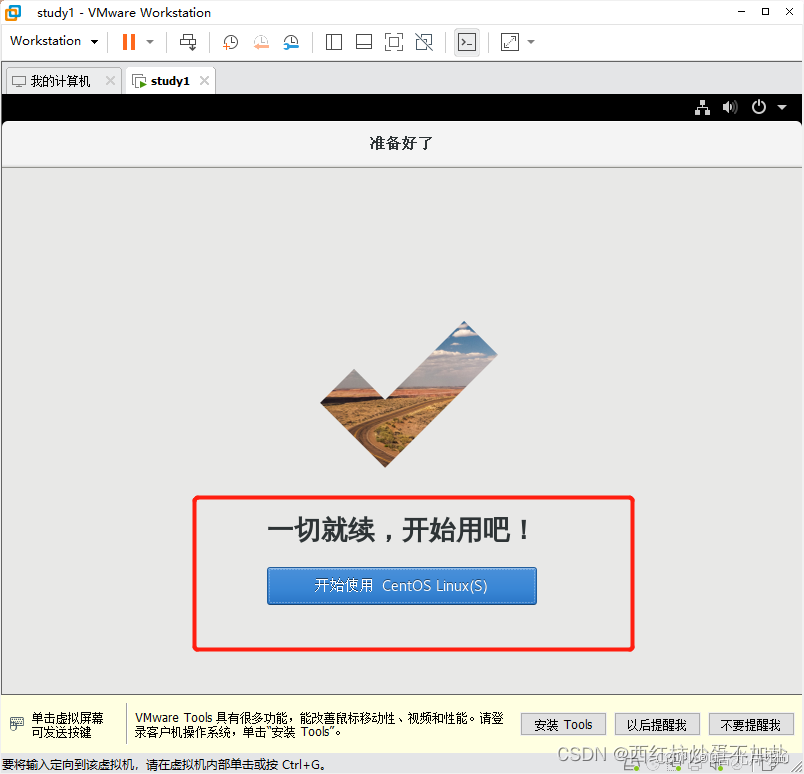804x774 pixels.
Task: Toggle the console view button
Action: pyautogui.click(x=467, y=42)
